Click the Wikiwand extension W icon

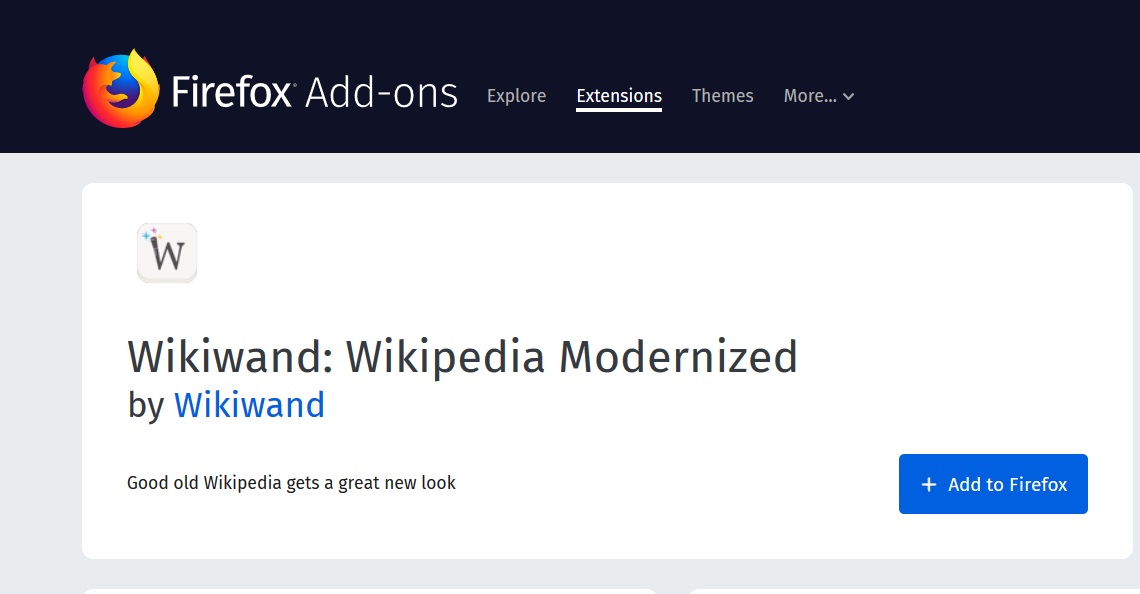pos(168,255)
